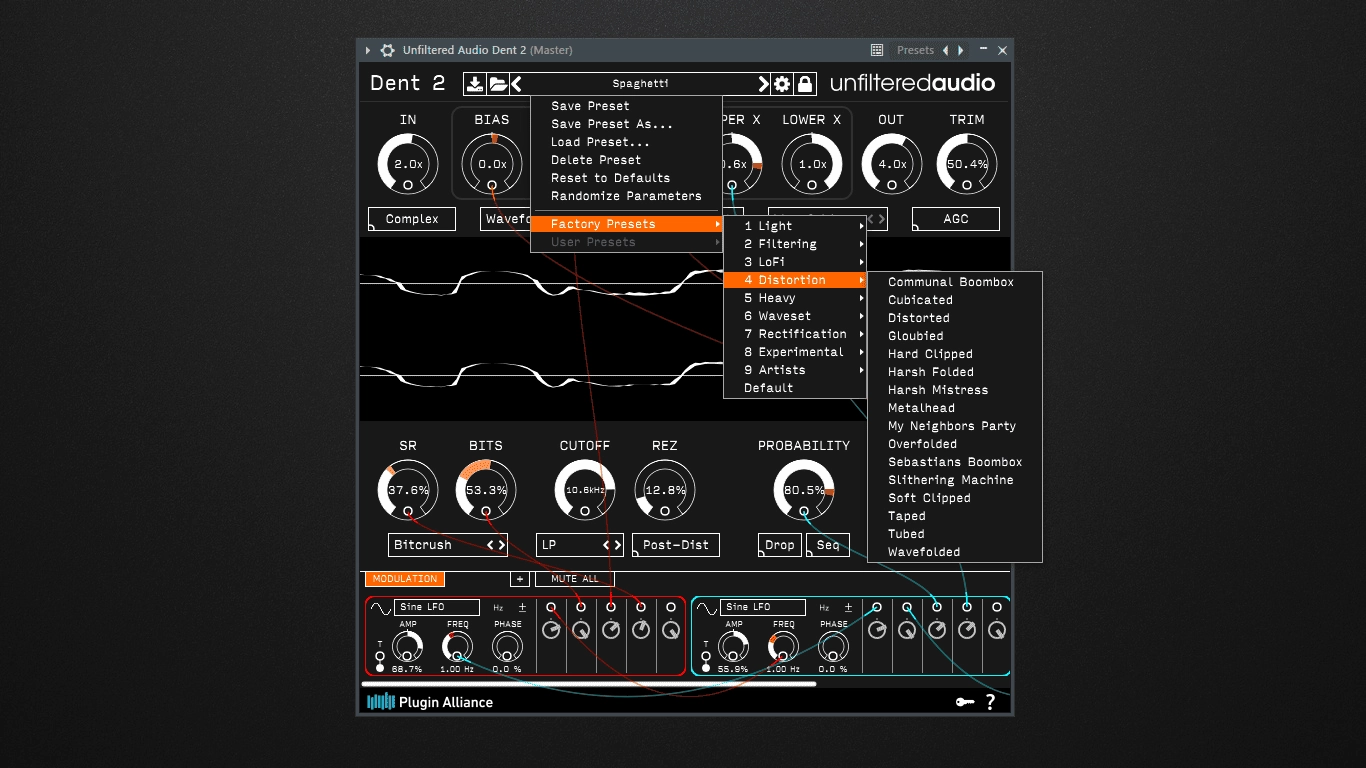
Task: Adjust the PROBABILITY knob
Action: 804,490
